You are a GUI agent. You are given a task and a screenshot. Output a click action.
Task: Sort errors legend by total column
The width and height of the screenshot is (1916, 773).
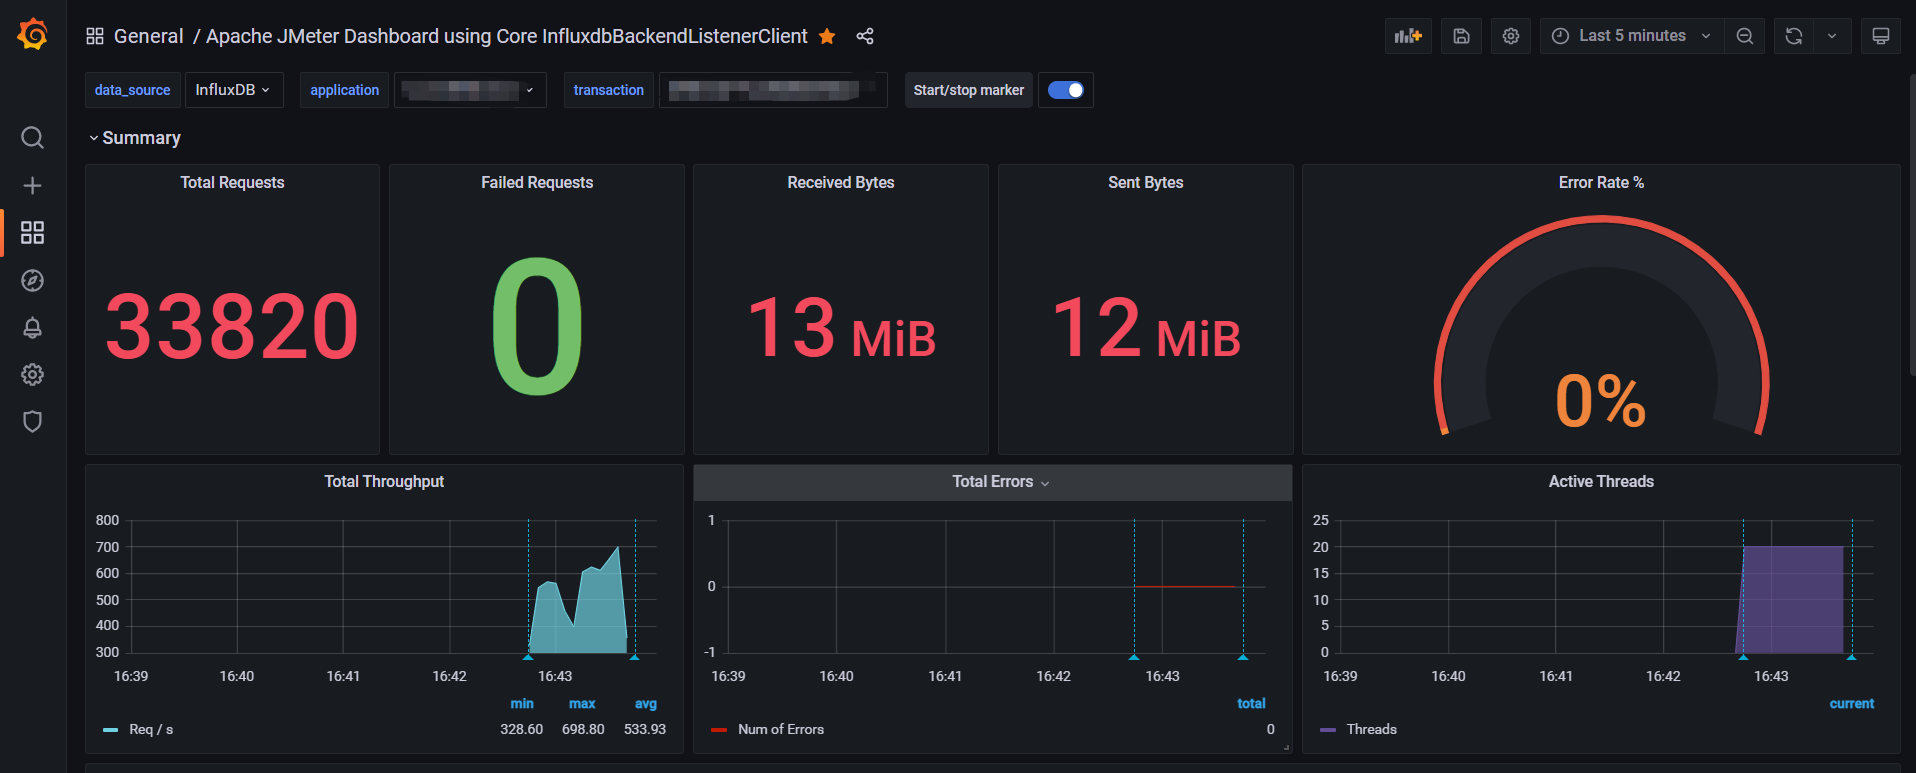(x=1251, y=703)
